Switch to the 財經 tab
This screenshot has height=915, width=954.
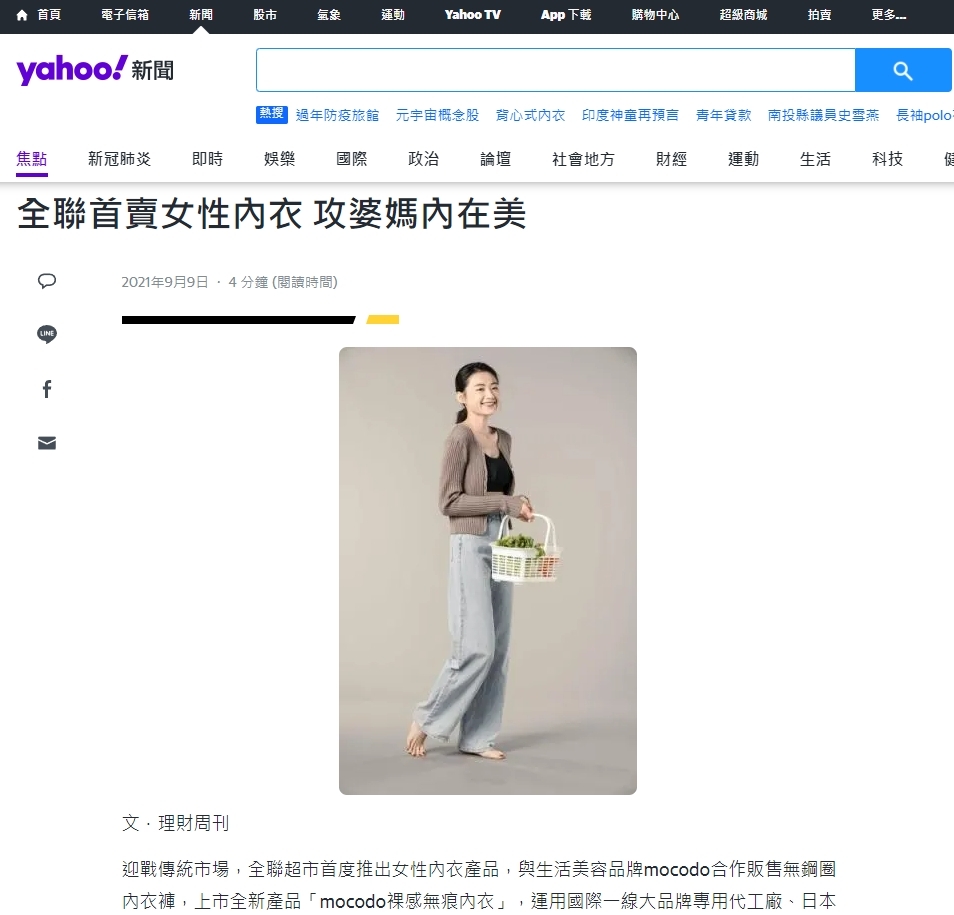tap(671, 158)
